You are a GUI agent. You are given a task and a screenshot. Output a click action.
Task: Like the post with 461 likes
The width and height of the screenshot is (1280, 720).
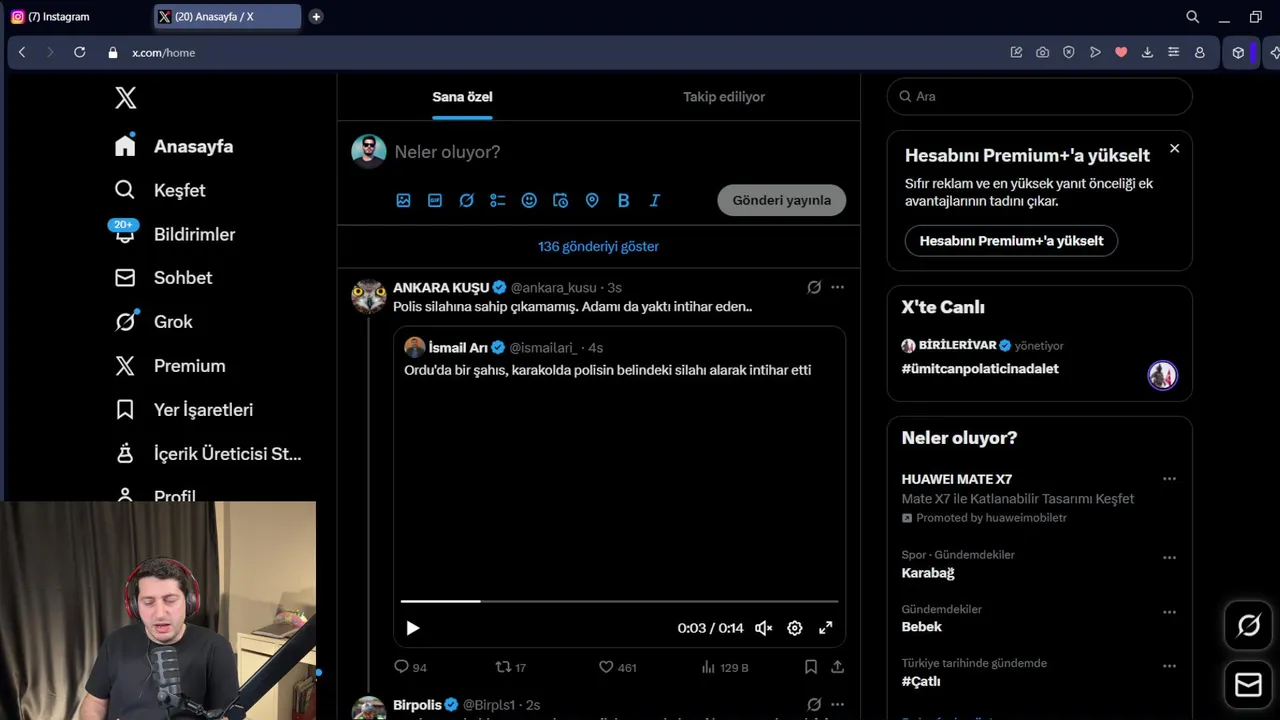pos(617,667)
